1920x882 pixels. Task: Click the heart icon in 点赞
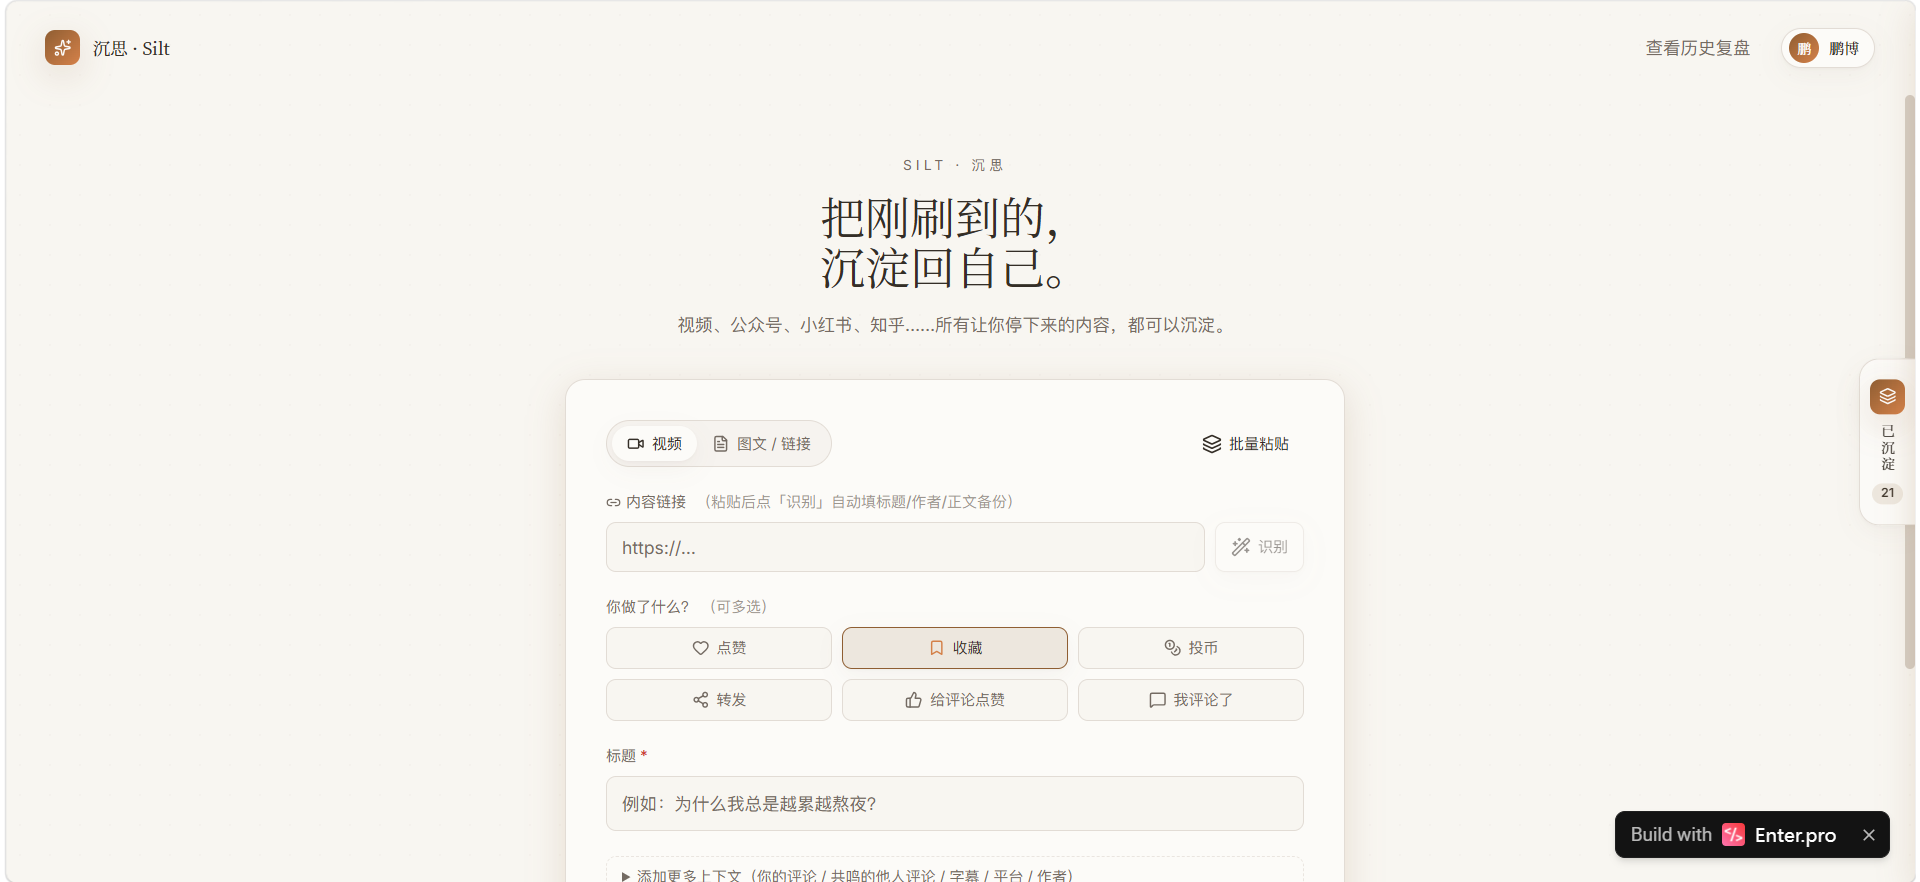701,648
